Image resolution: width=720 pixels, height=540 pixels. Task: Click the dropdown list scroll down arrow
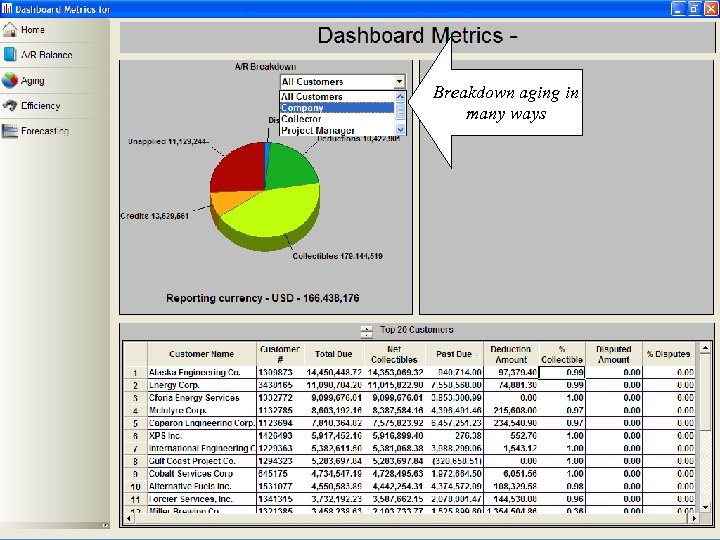coord(400,130)
